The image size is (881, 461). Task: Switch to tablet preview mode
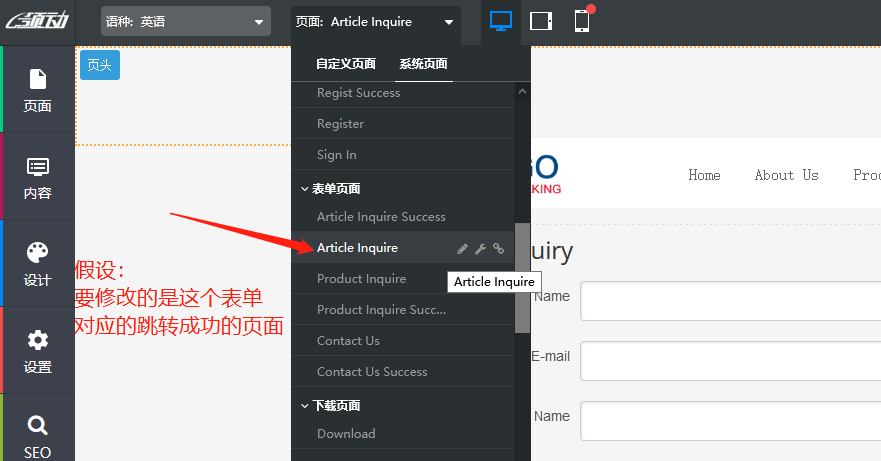pos(541,21)
